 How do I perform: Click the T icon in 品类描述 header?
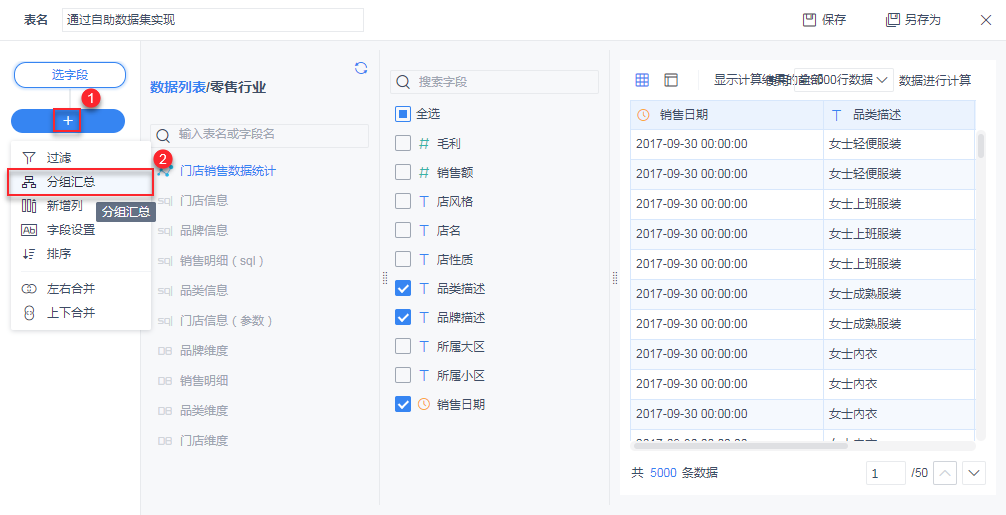click(x=837, y=115)
